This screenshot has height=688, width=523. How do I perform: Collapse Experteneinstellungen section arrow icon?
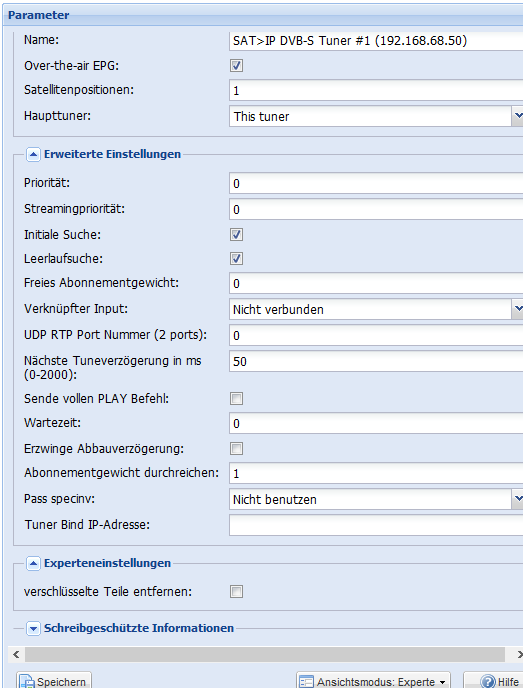(x=33, y=563)
